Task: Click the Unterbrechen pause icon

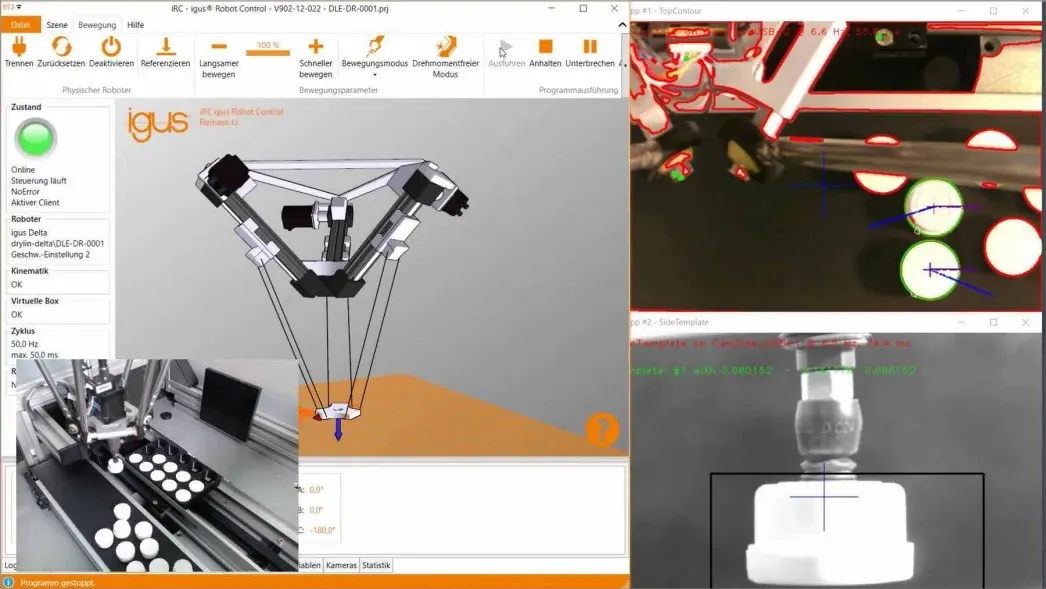Action: [589, 44]
